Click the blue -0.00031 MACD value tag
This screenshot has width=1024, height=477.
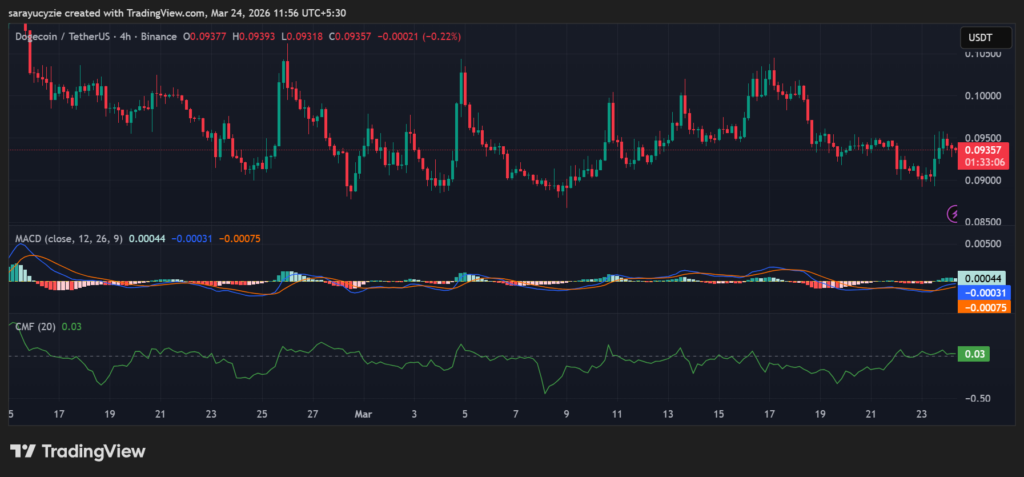pyautogui.click(x=982, y=292)
